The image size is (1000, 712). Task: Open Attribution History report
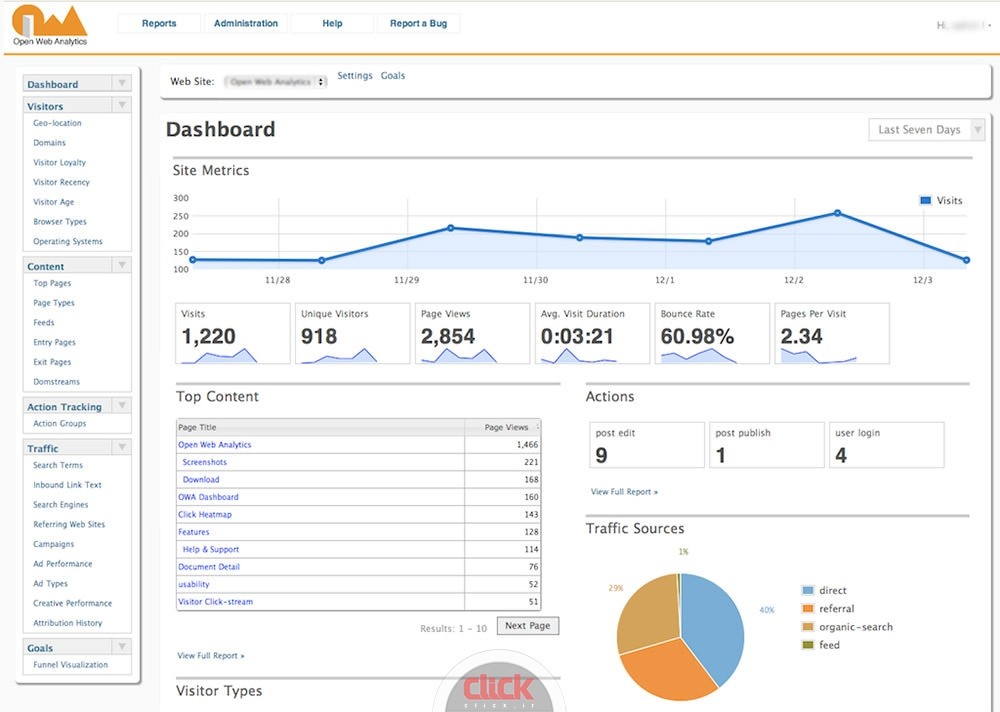tap(68, 623)
